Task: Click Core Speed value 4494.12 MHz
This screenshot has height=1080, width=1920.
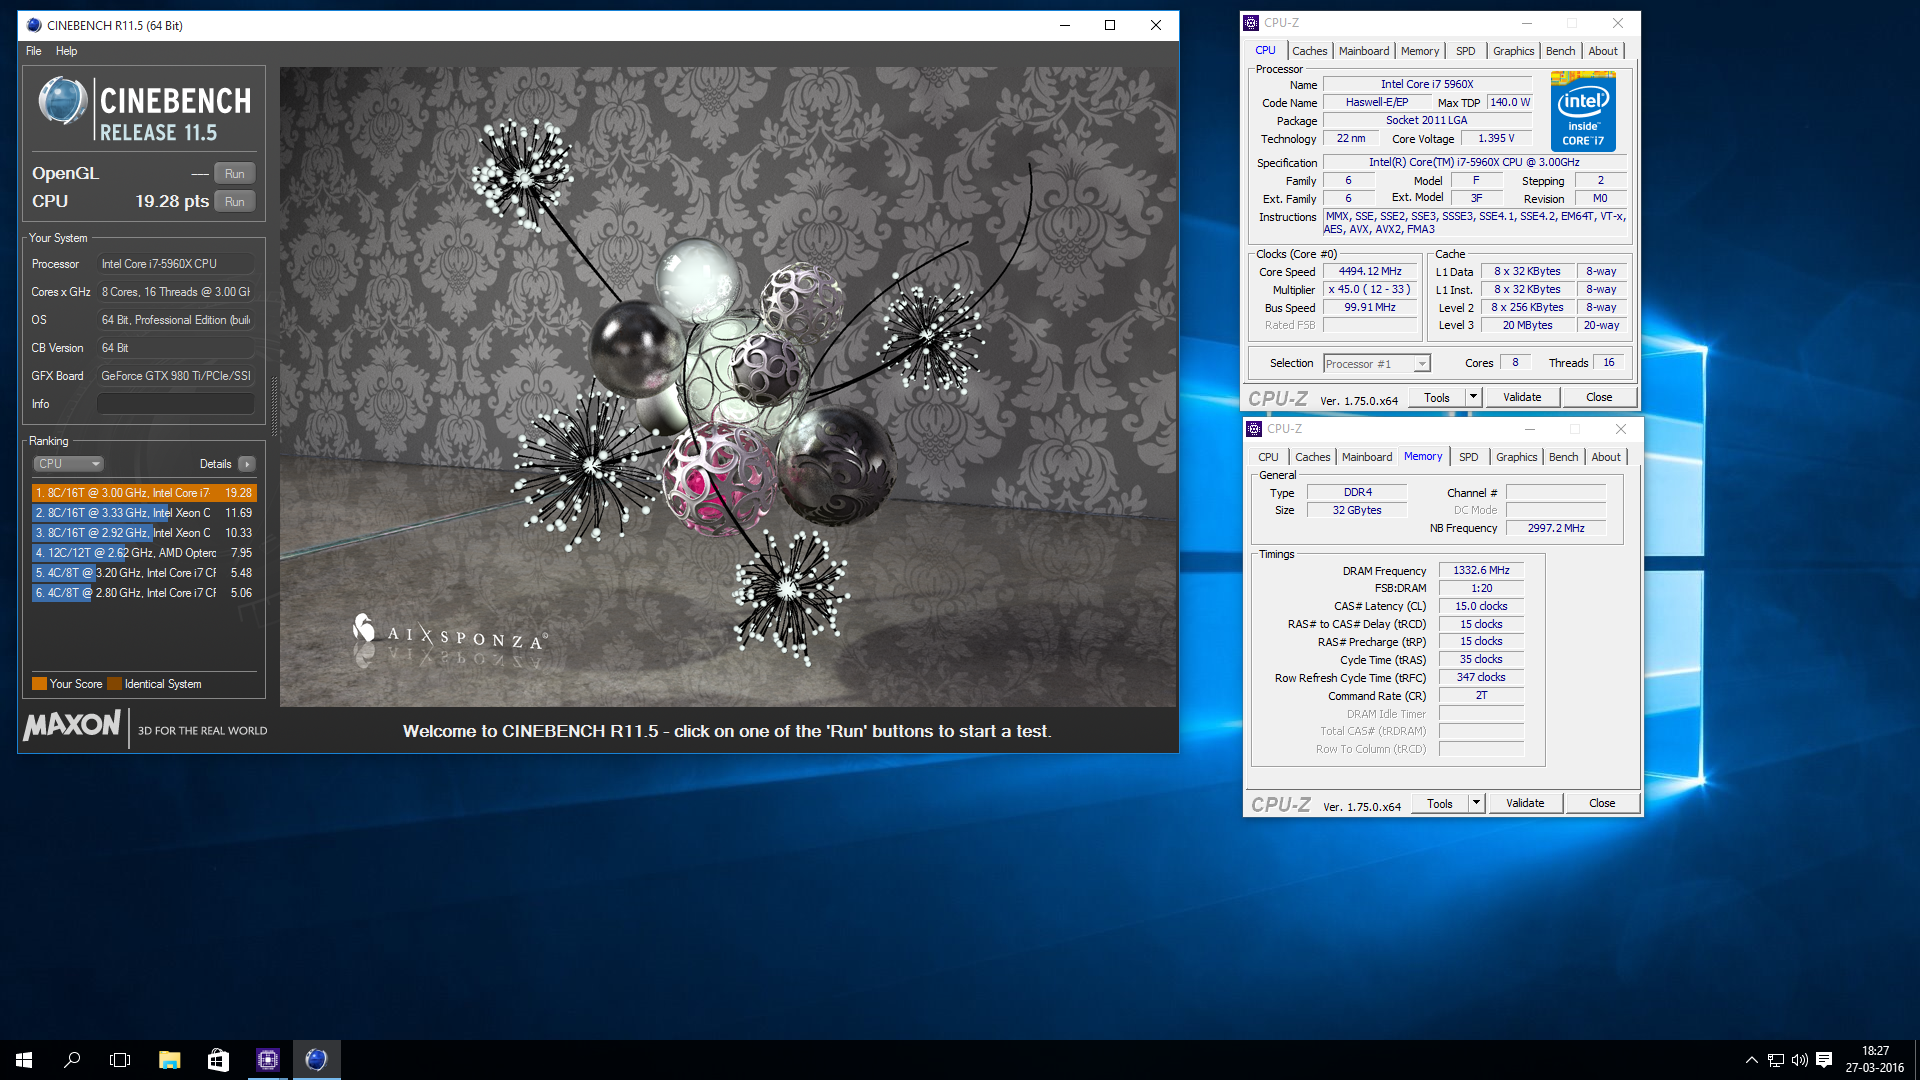Action: [x=1370, y=272]
